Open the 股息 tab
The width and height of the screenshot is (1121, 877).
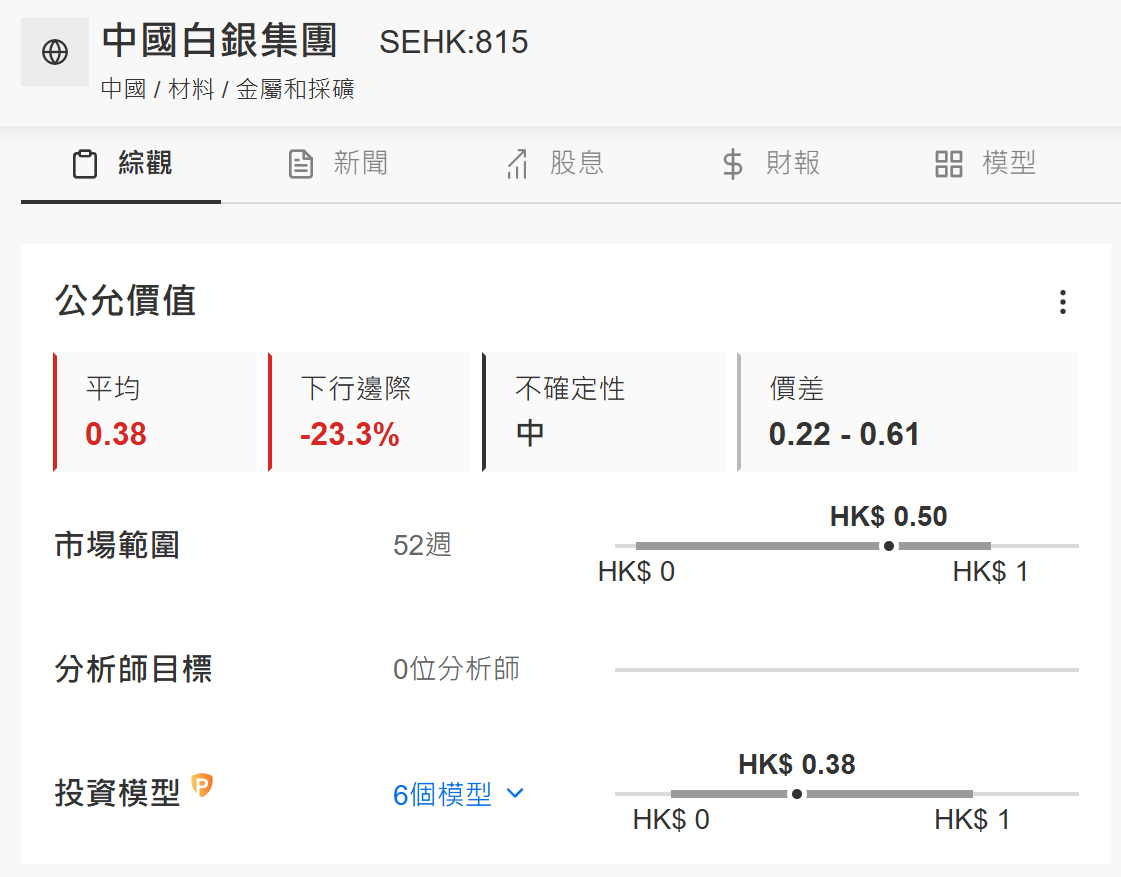pos(555,164)
